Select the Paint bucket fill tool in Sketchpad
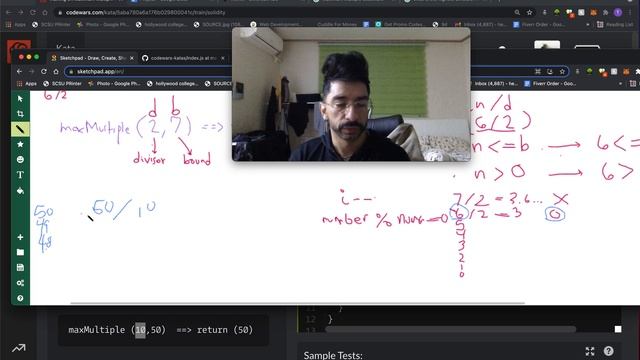 (20, 191)
